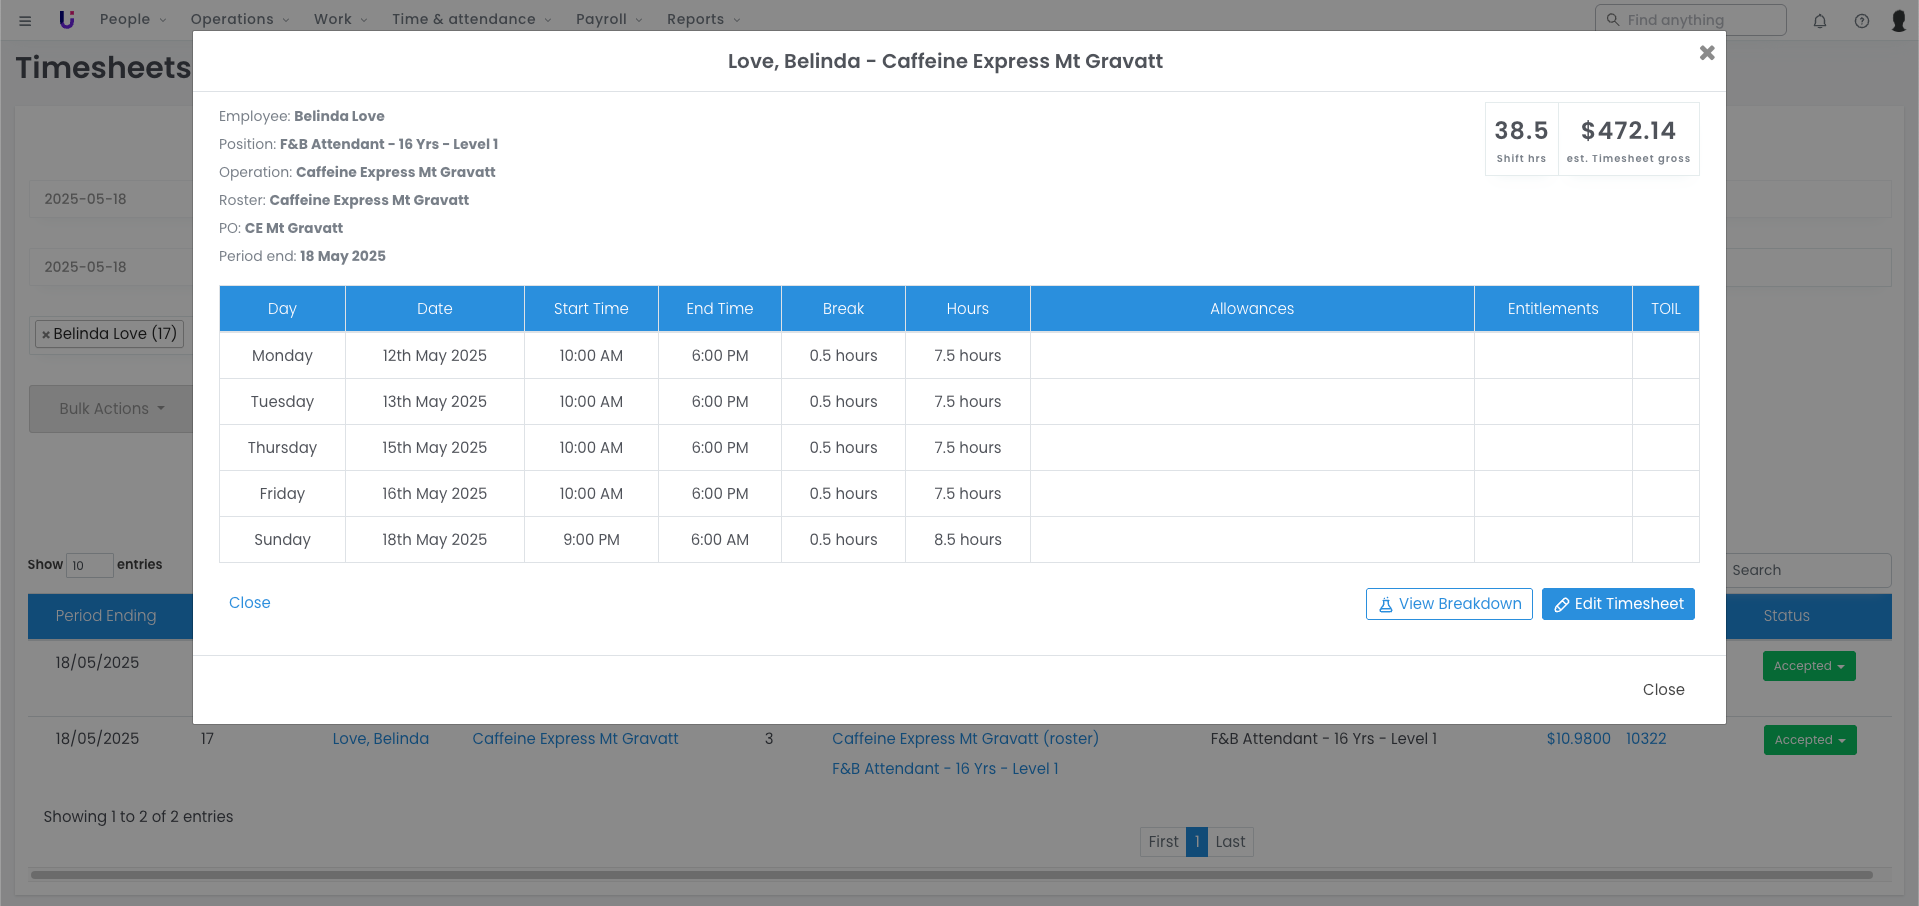Click the Edit Timesheet button
1919x906 pixels.
point(1617,604)
